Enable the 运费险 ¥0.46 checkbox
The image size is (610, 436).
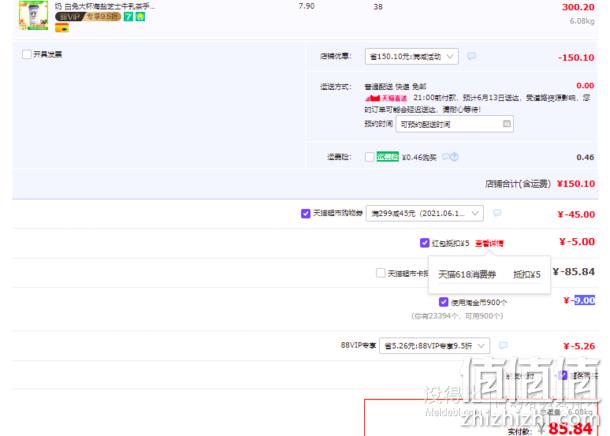tap(369, 157)
